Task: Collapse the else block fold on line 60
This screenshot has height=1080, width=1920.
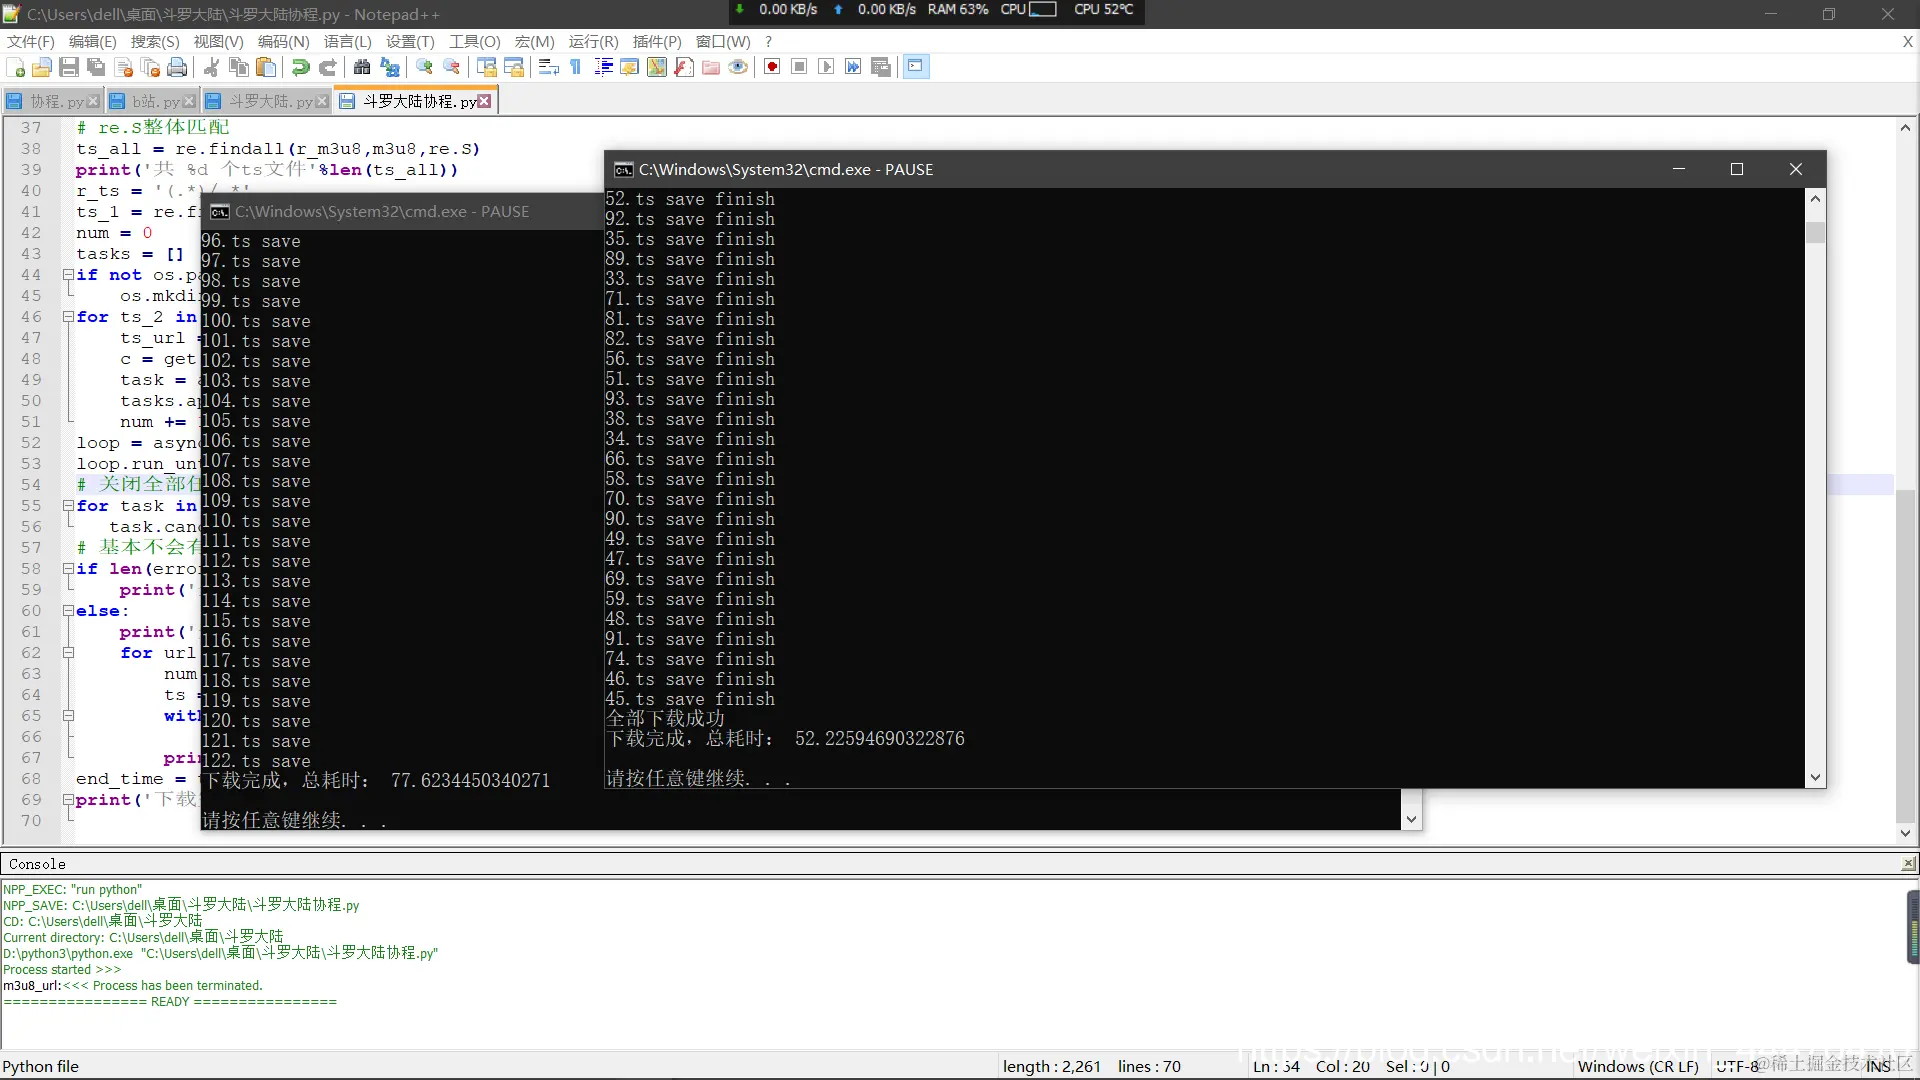Action: [x=68, y=611]
